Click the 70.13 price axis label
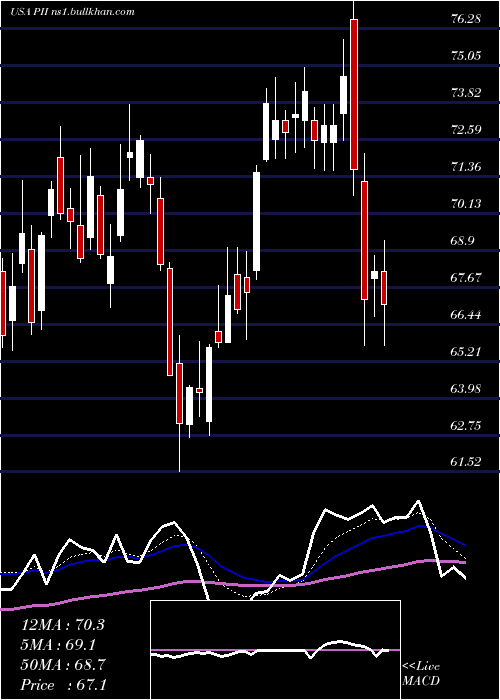Image resolution: width=500 pixels, height=700 pixels. pos(466,204)
